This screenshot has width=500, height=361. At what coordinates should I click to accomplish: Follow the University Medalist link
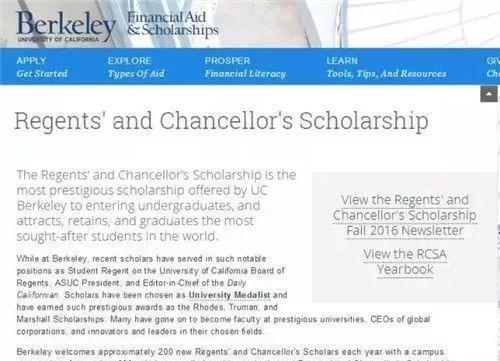click(229, 295)
